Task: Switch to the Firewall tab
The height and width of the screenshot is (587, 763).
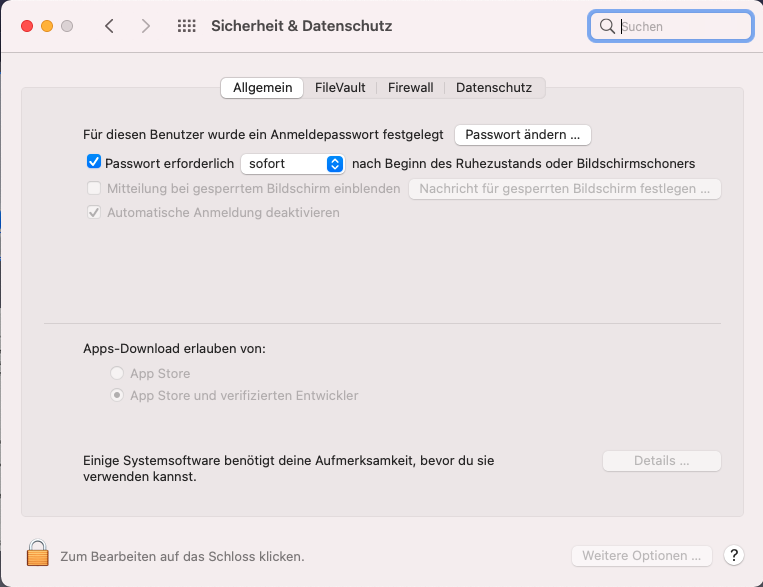Action: pos(410,88)
